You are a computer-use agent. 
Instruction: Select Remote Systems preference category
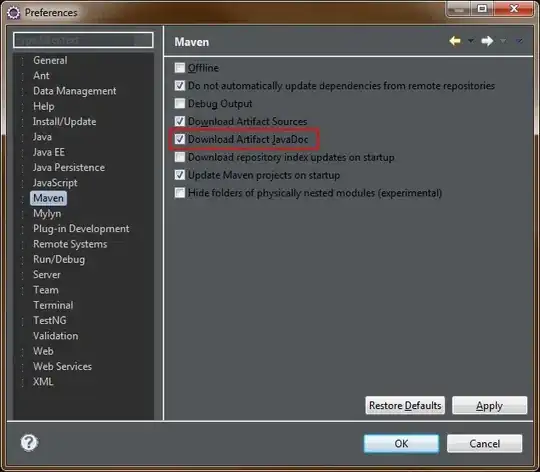click(70, 244)
